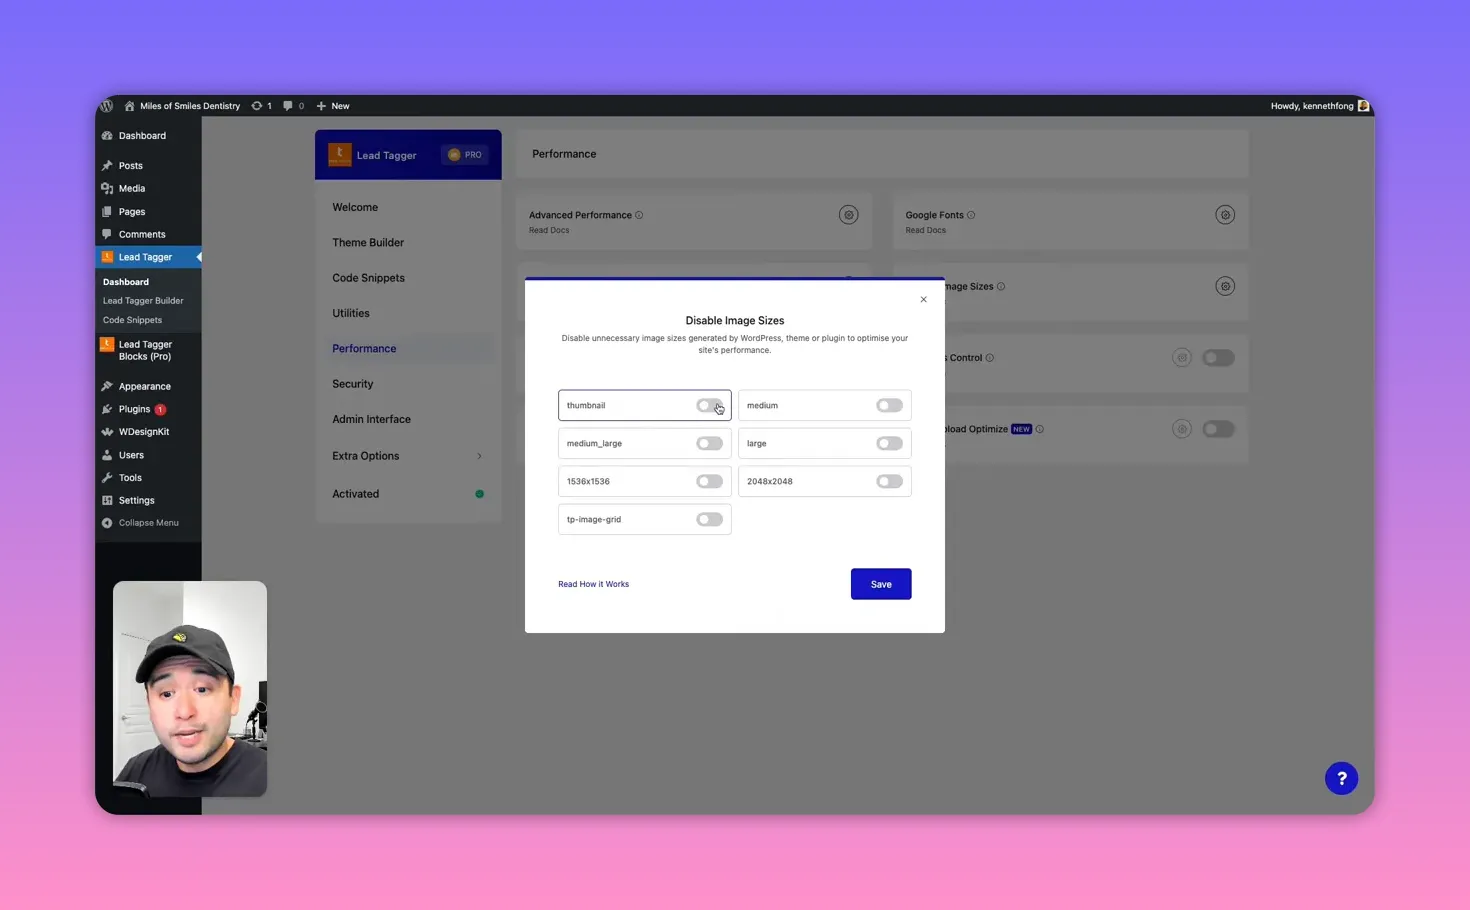Image resolution: width=1470 pixels, height=910 pixels.
Task: Click the Advanced Performance gear icon
Action: pyautogui.click(x=848, y=214)
